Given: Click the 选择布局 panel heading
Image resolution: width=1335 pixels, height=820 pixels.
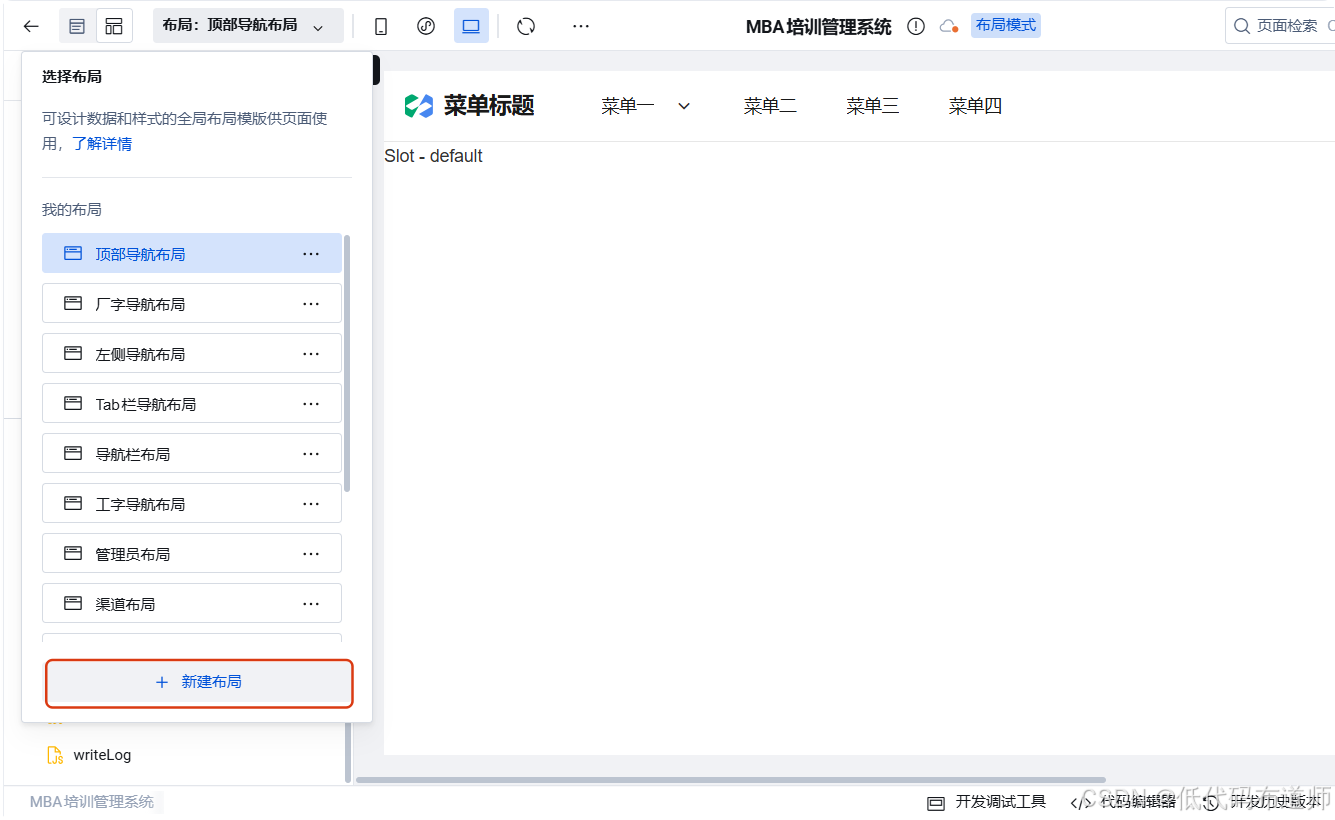Looking at the screenshot, I should [x=72, y=77].
